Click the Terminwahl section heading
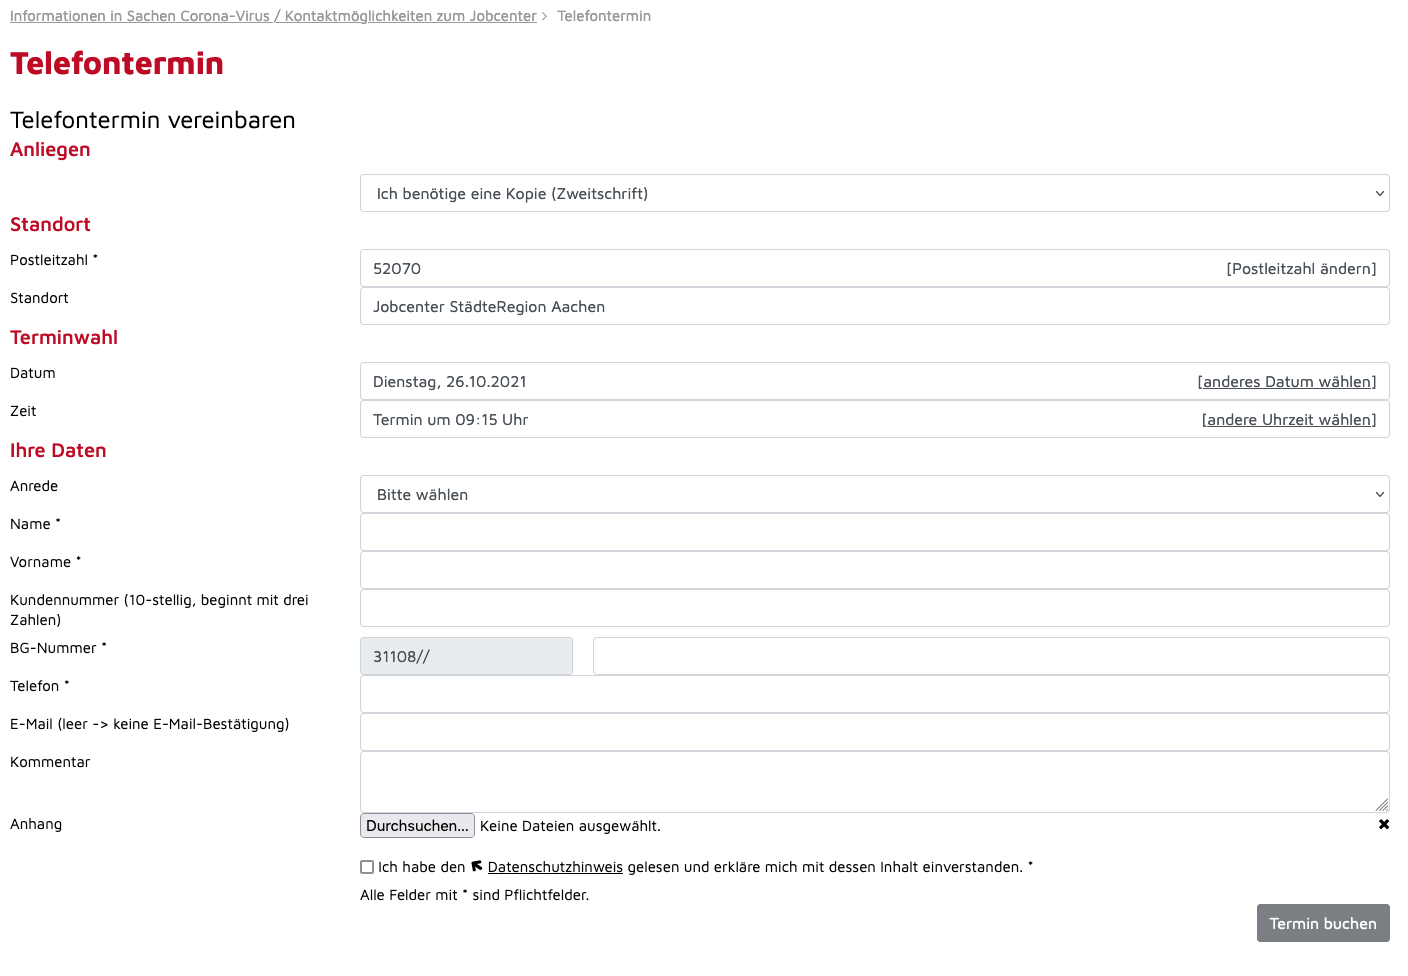 click(x=64, y=337)
